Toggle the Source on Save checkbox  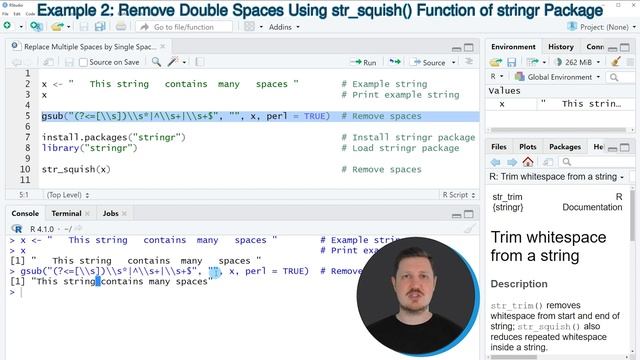click(x=83, y=62)
